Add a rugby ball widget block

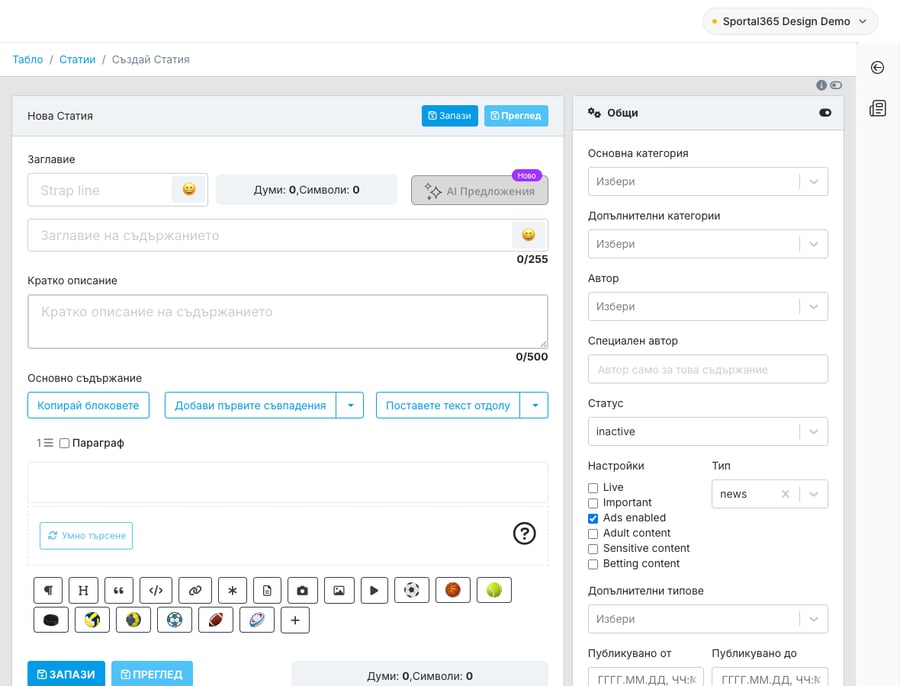tap(257, 620)
